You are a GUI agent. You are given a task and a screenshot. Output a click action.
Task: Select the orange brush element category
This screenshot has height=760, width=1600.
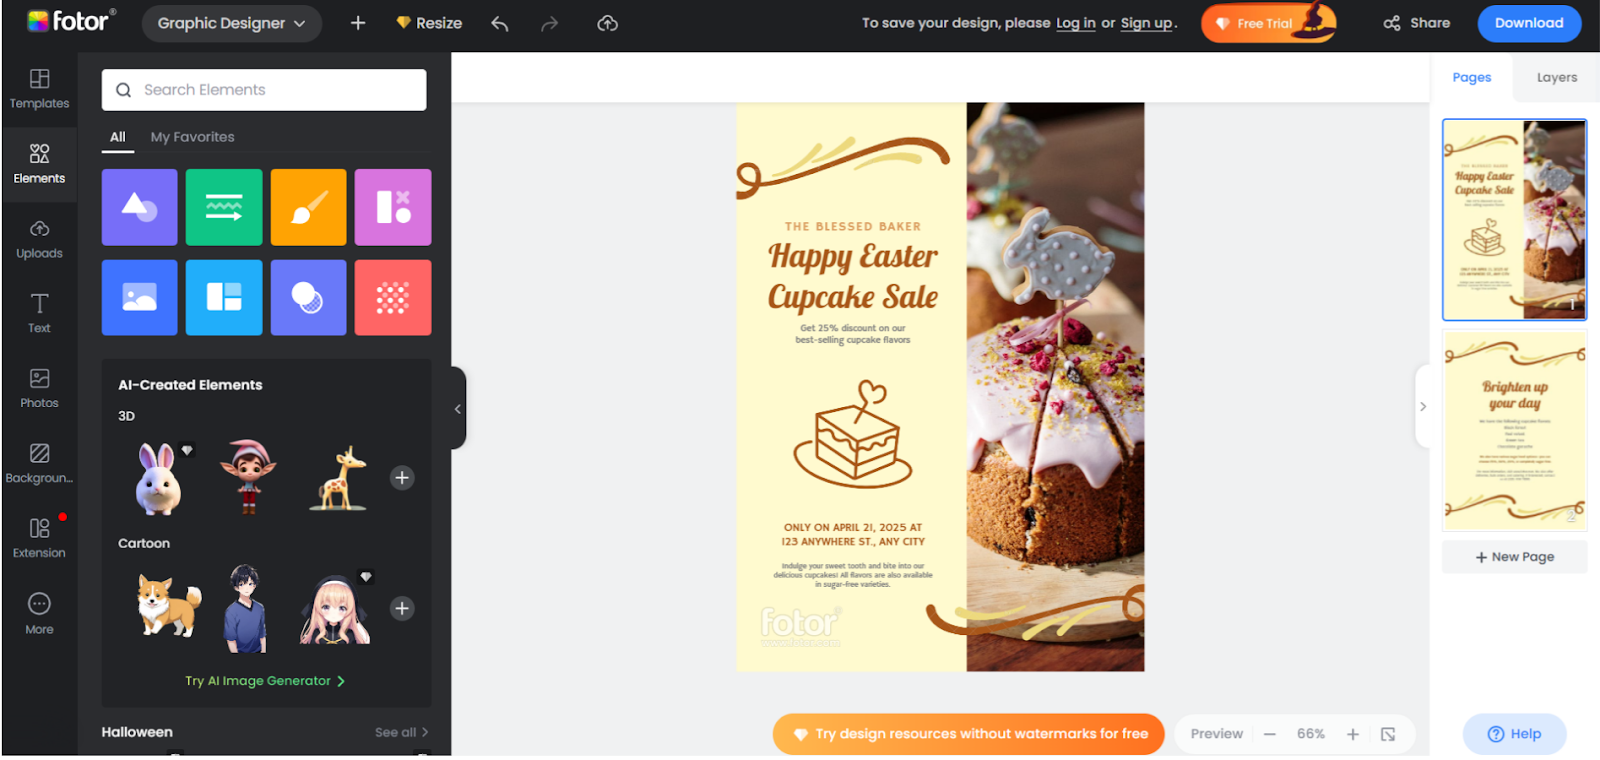308,207
